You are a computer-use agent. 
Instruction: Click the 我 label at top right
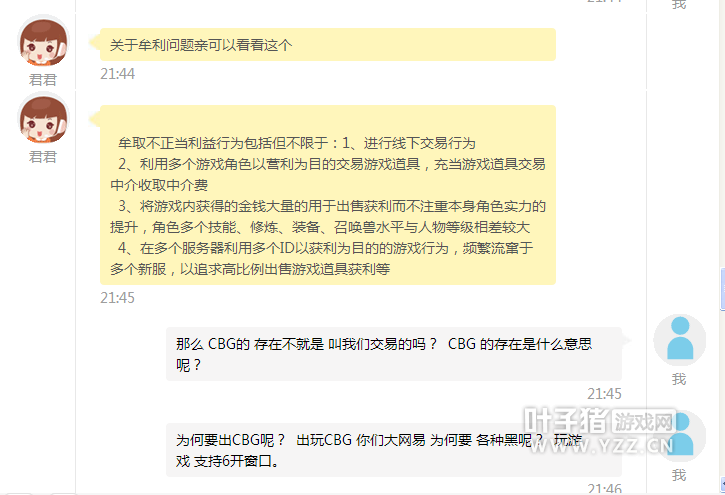click(x=679, y=5)
